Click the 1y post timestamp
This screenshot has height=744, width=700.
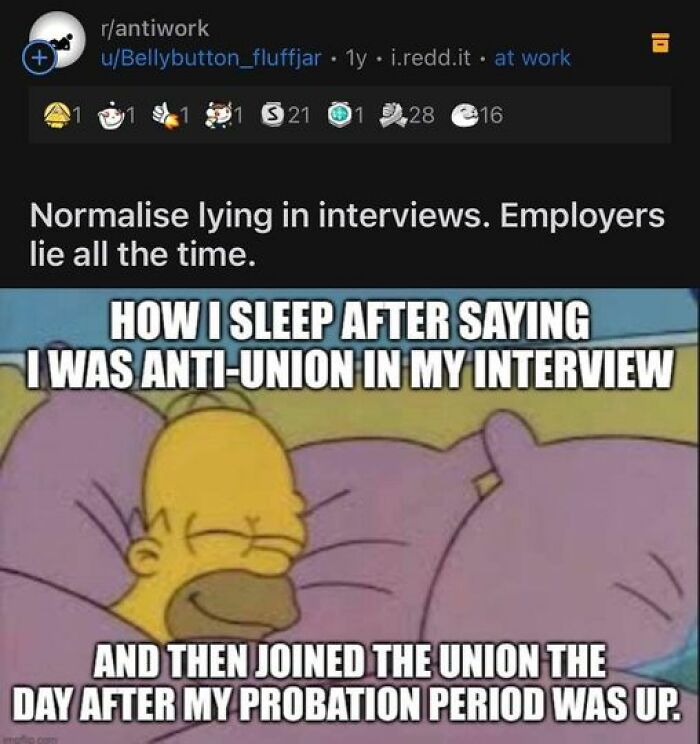(x=356, y=58)
